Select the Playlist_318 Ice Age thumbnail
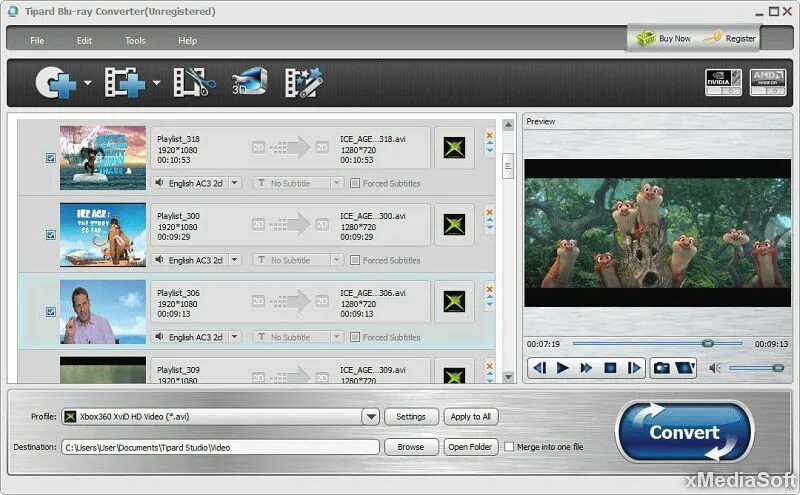The image size is (800, 495). coord(103,158)
